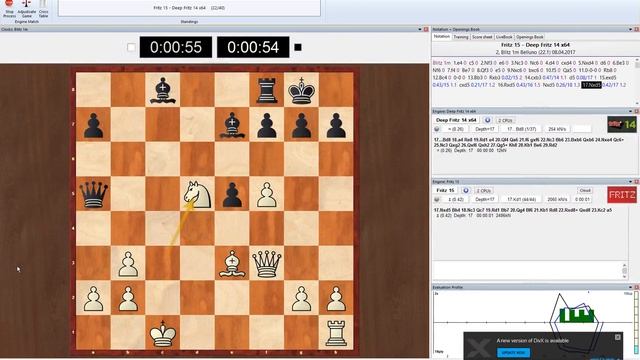
Task: Click the black queen on a5
Action: (93, 194)
